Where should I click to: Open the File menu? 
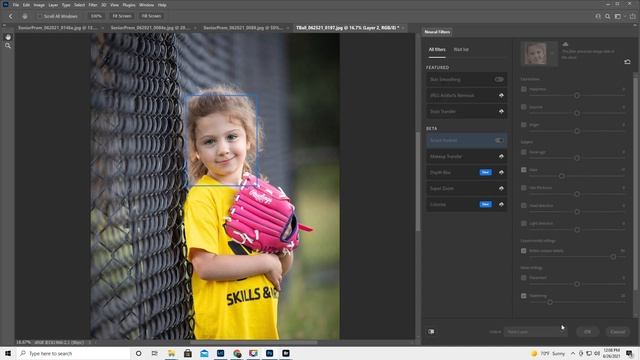pos(16,5)
